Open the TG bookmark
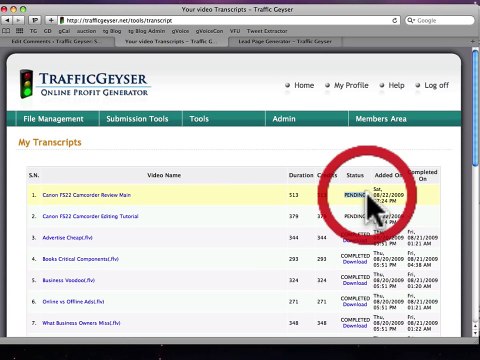Viewport: 480px width, 360px height. [33, 31]
